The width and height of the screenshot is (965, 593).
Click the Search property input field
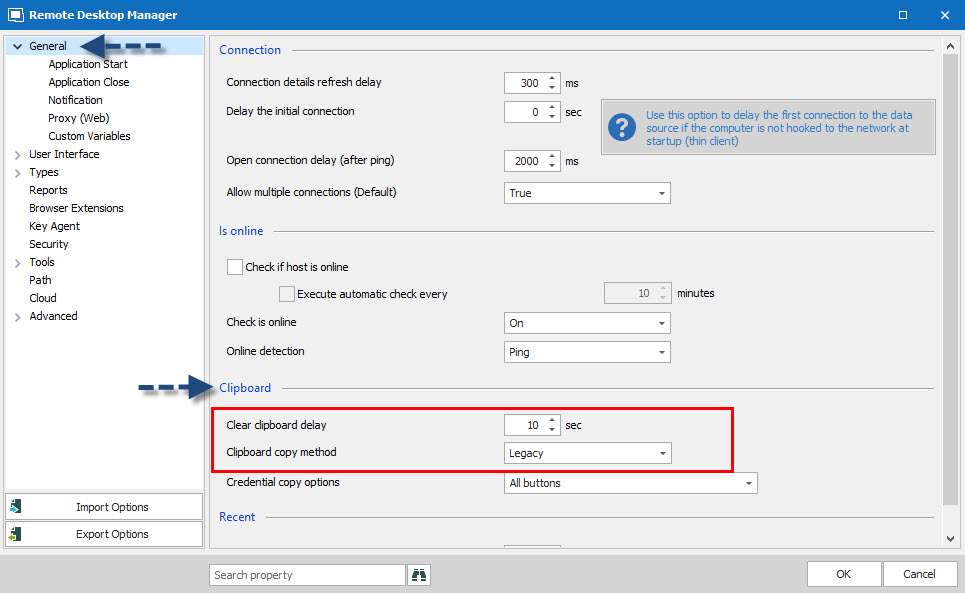[307, 575]
